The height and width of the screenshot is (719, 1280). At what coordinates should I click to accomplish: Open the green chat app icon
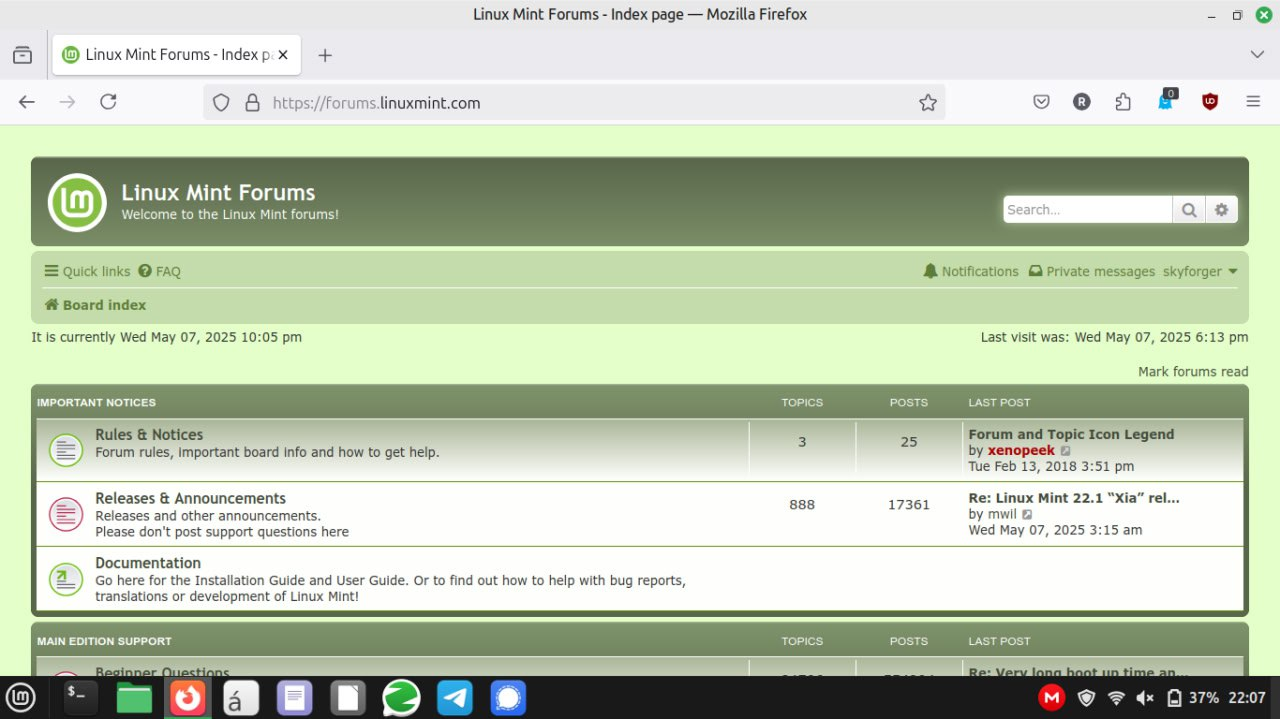pyautogui.click(x=401, y=697)
